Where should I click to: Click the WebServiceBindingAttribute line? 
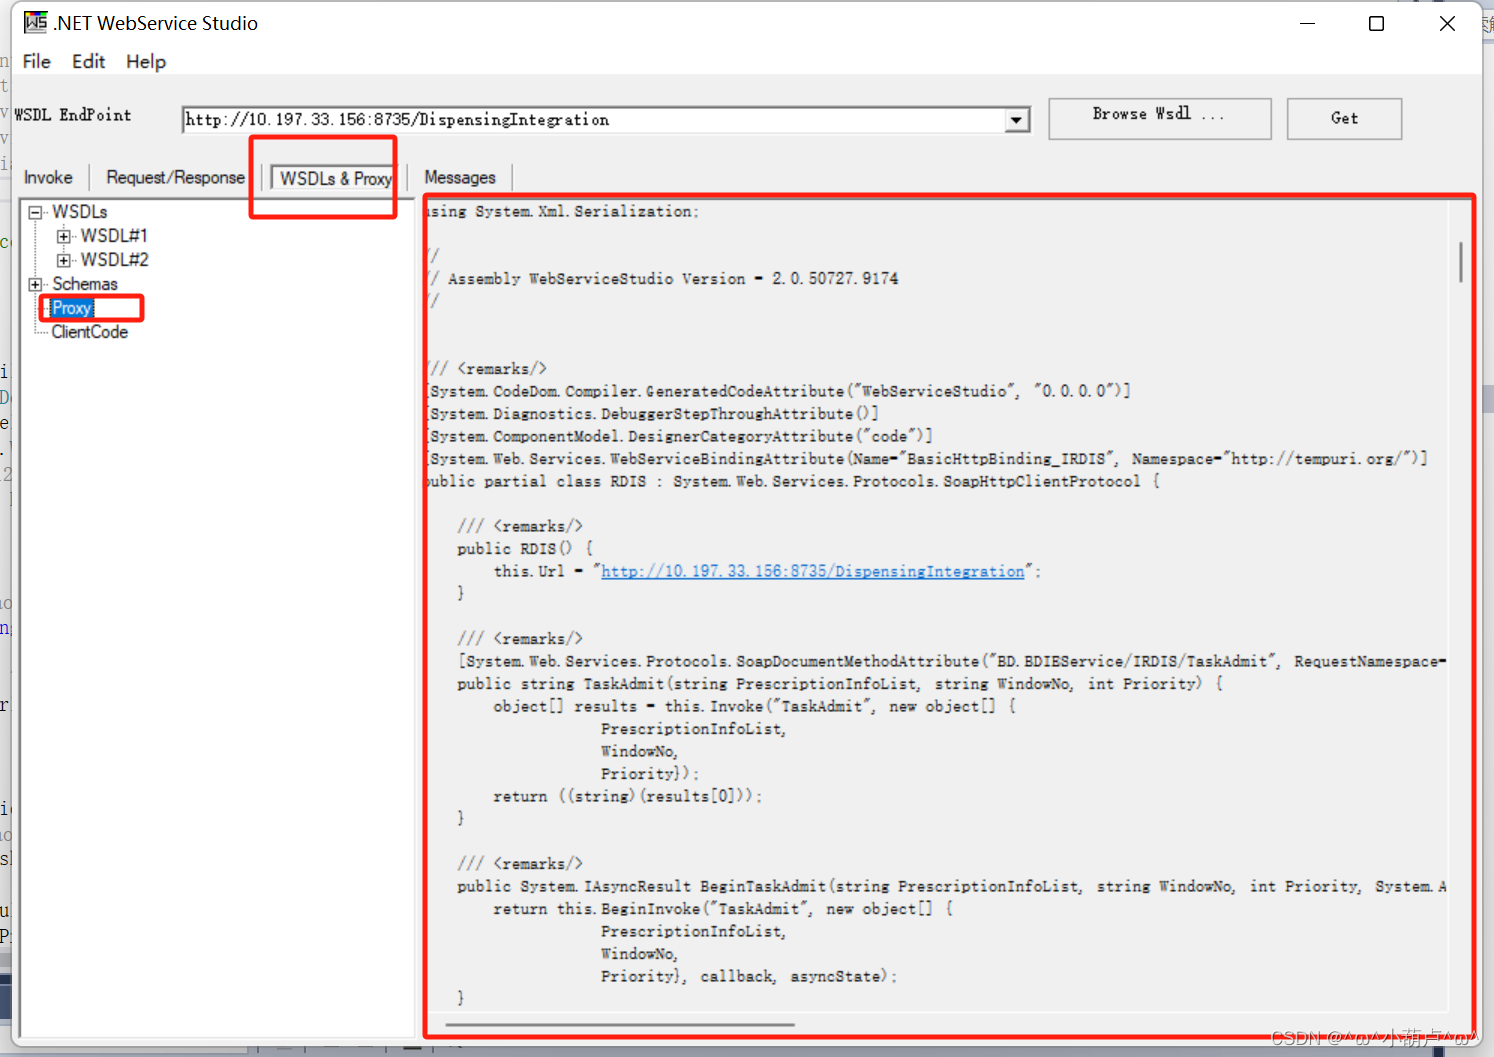point(928,459)
